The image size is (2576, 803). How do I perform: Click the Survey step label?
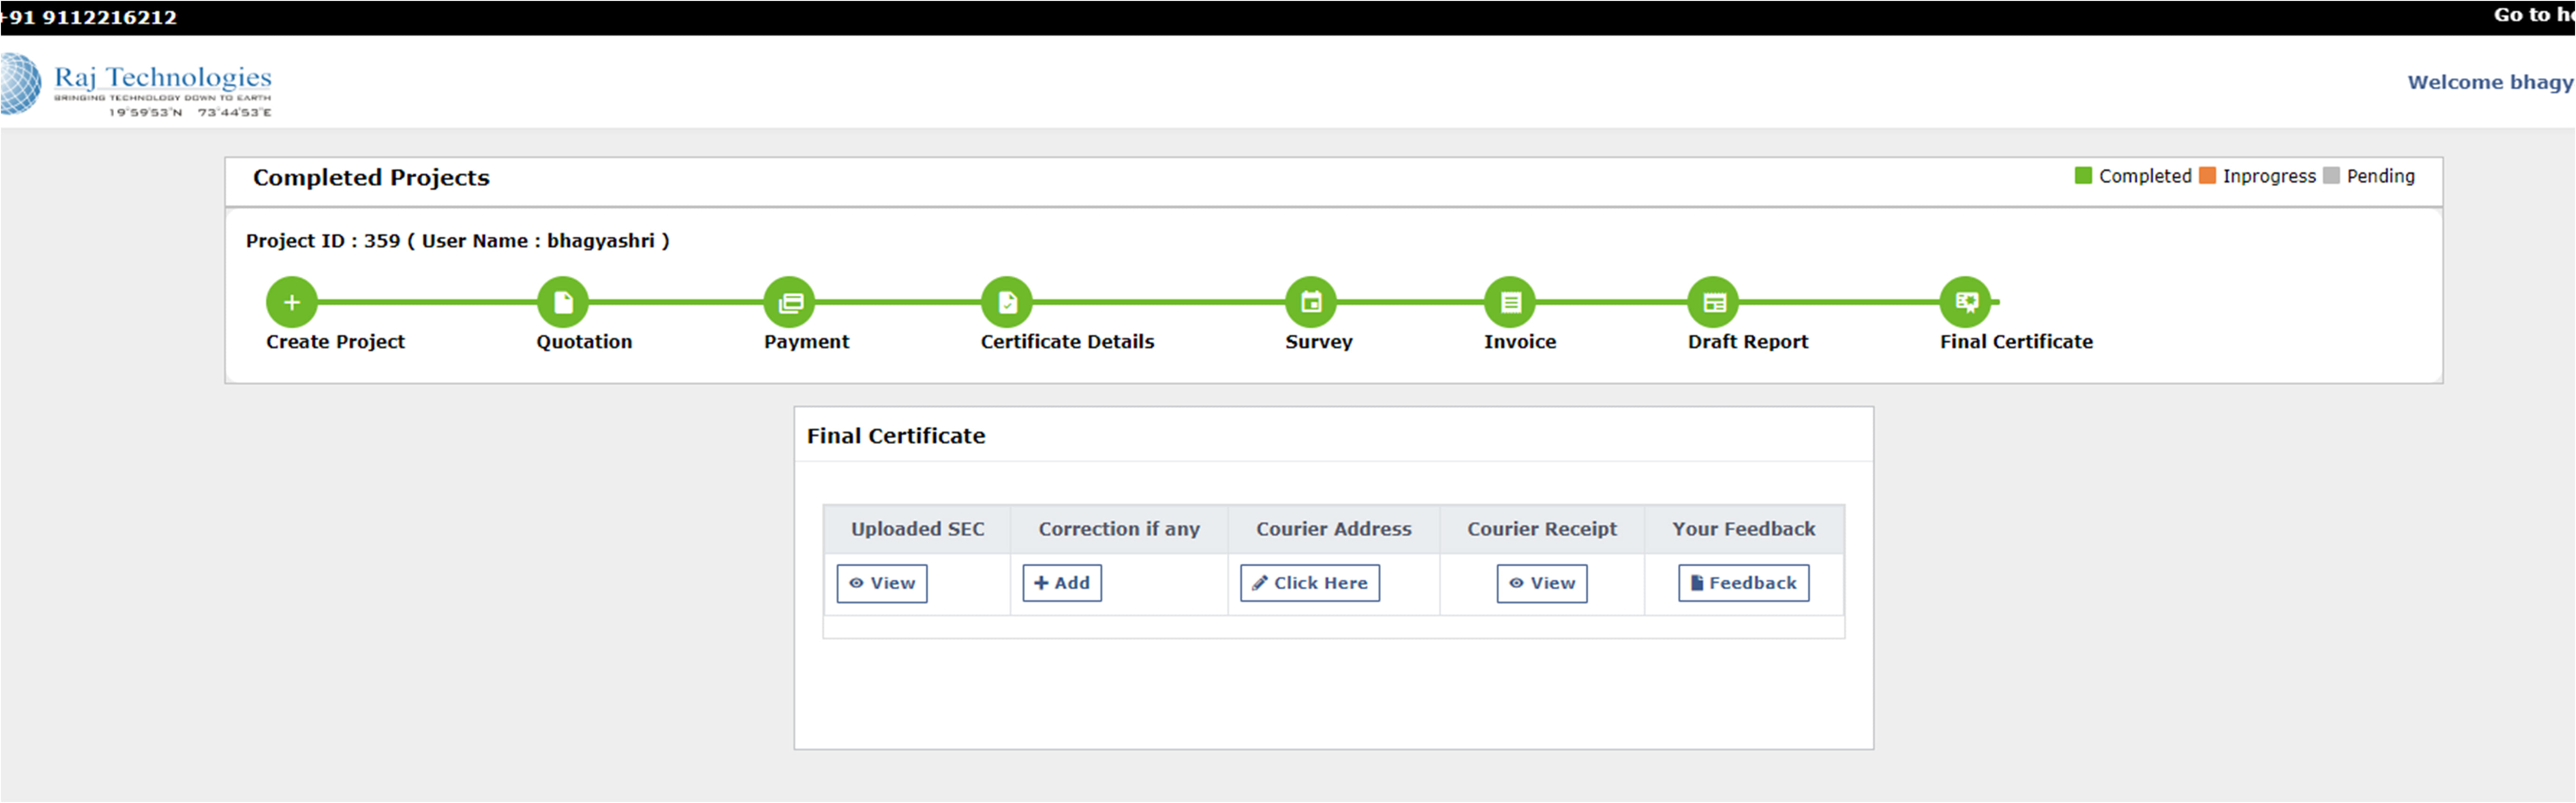pos(1319,342)
